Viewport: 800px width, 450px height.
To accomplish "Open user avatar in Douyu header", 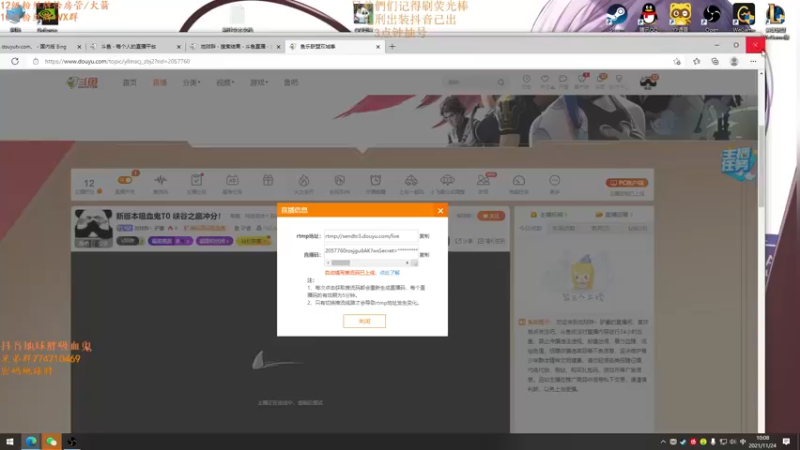I will 648,81.
